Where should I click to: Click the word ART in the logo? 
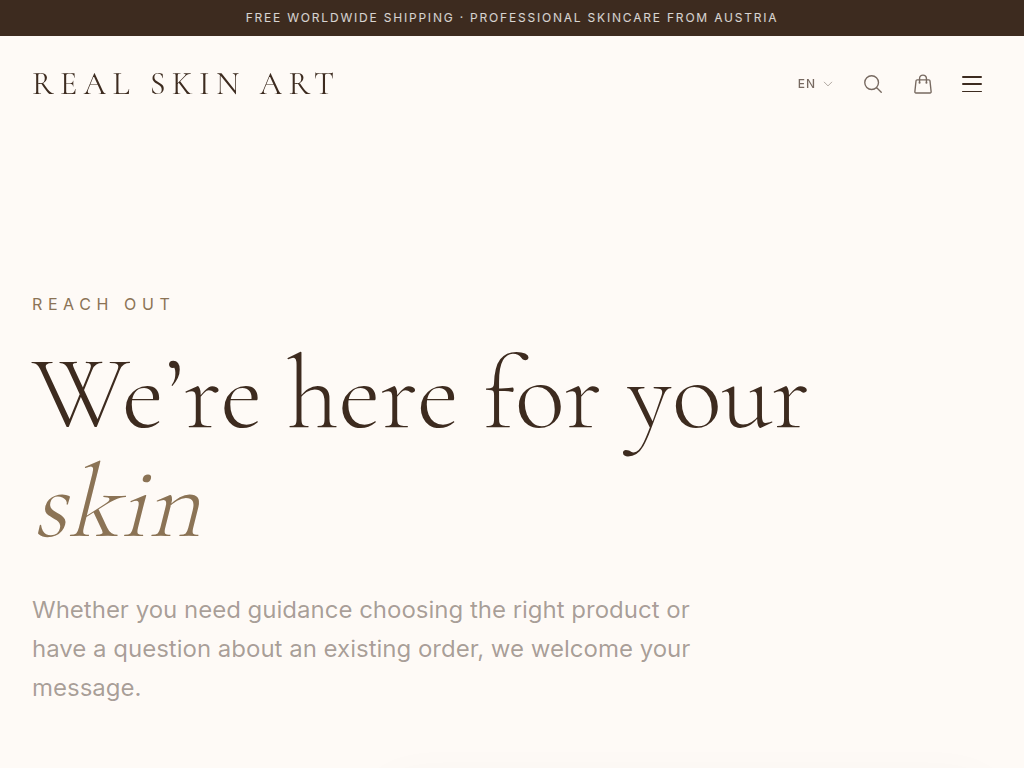coord(297,84)
